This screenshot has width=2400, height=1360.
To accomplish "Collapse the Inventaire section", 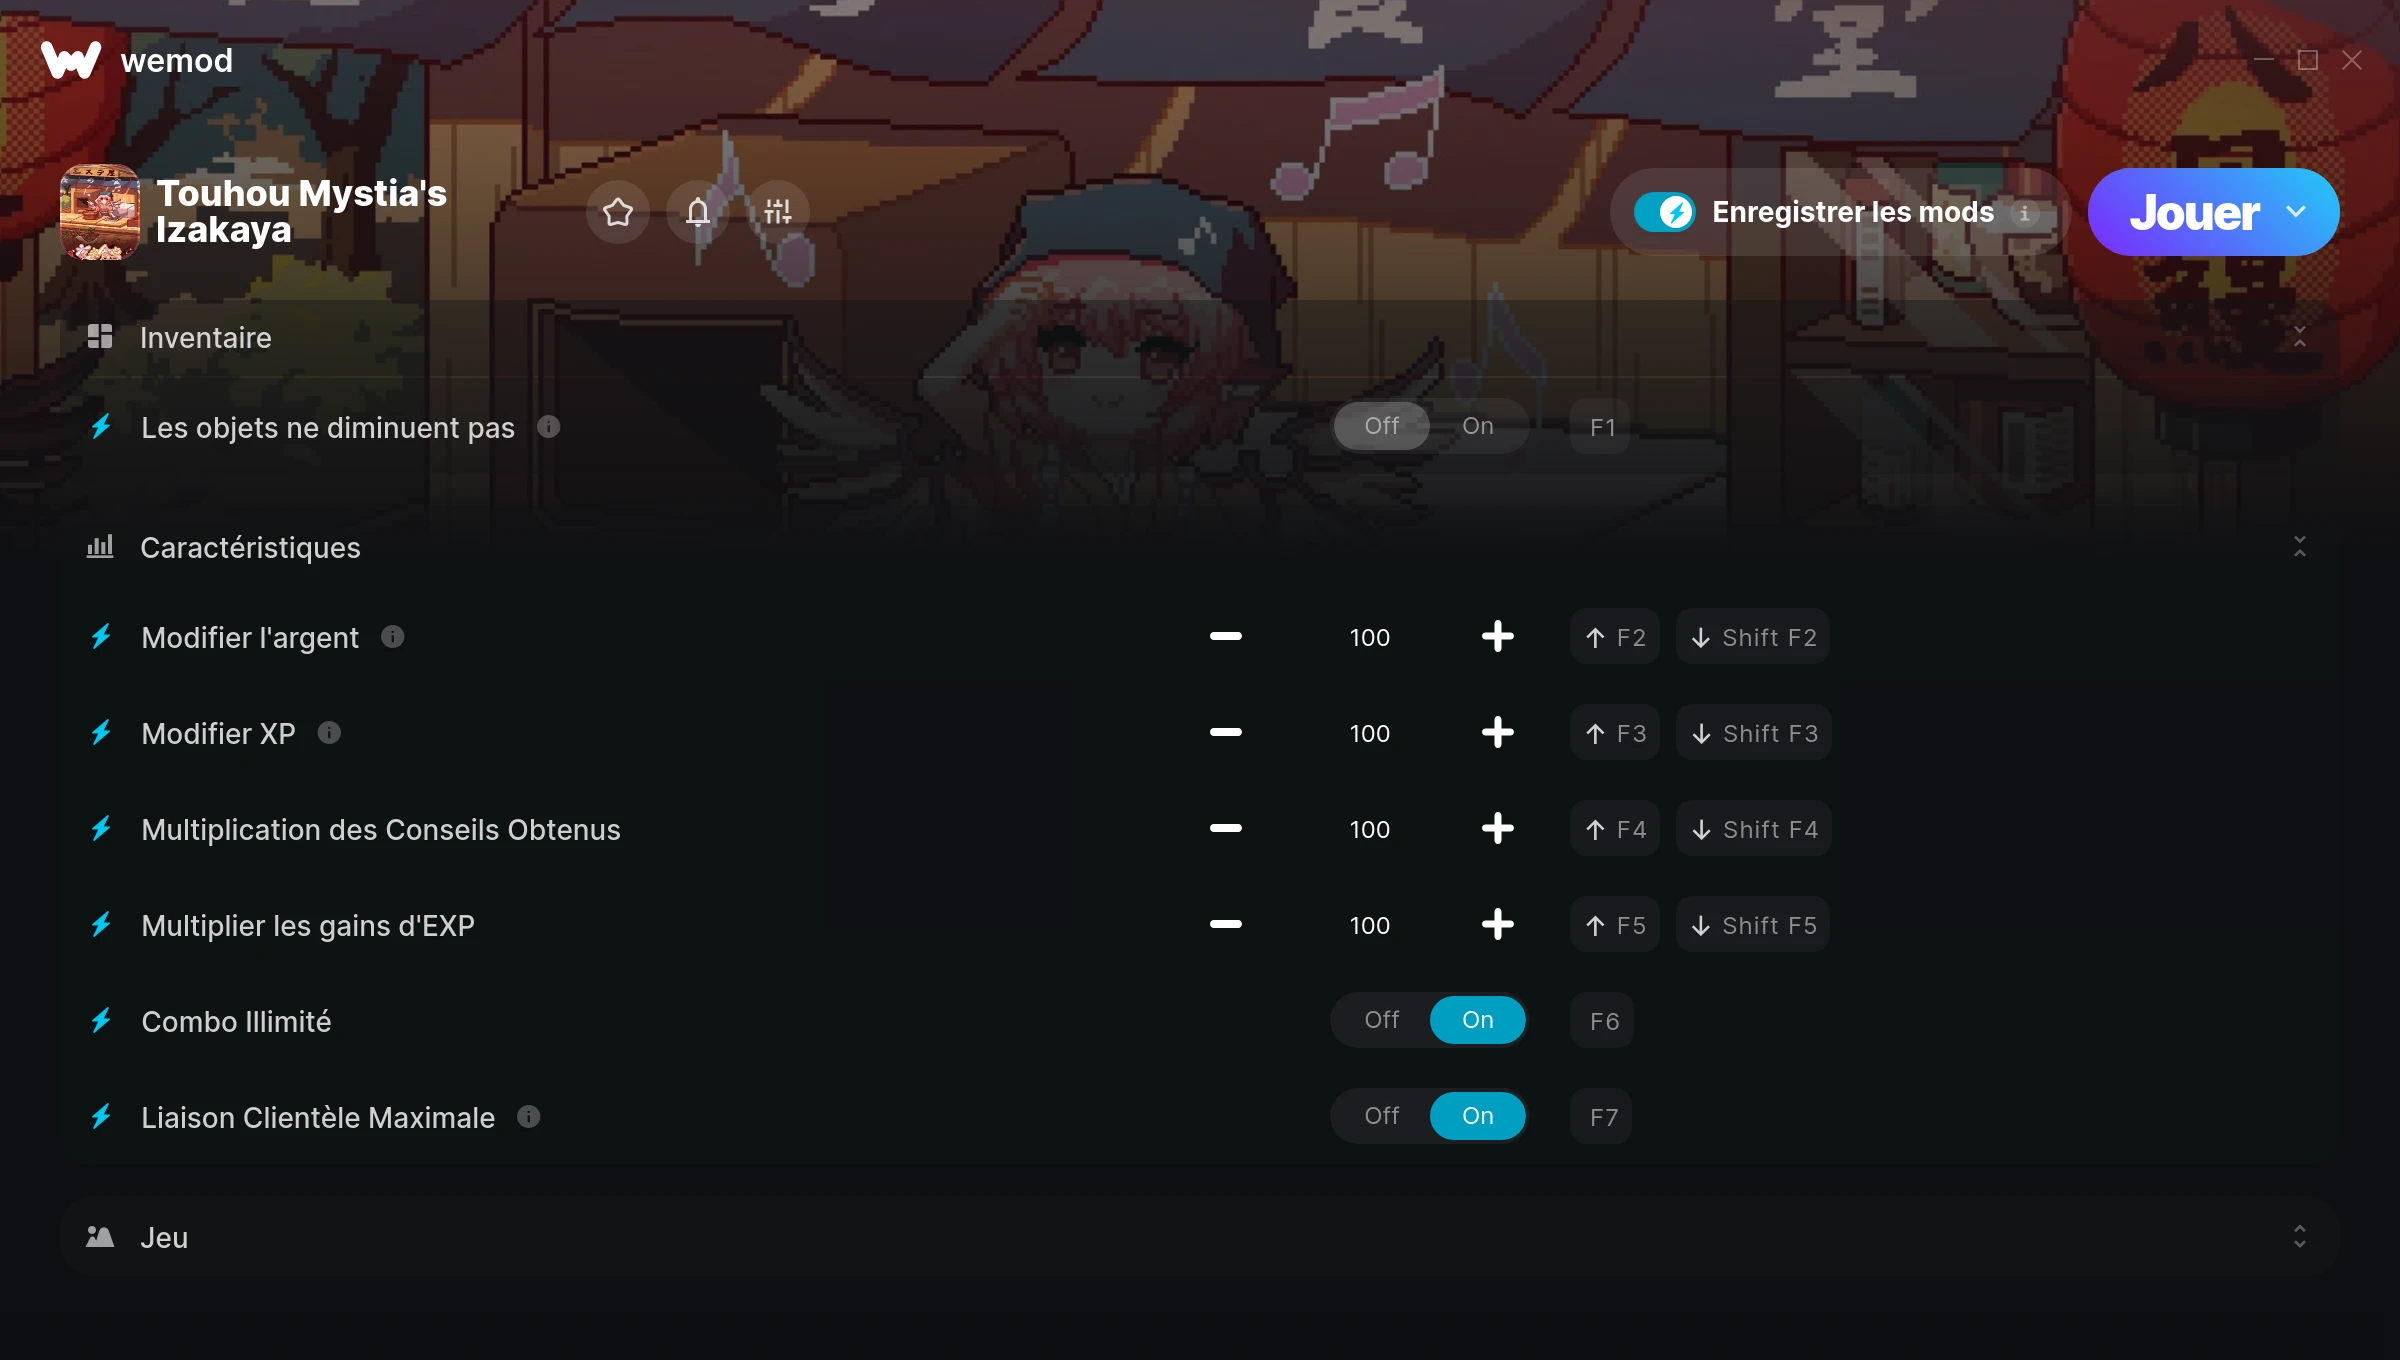I will 2300,337.
